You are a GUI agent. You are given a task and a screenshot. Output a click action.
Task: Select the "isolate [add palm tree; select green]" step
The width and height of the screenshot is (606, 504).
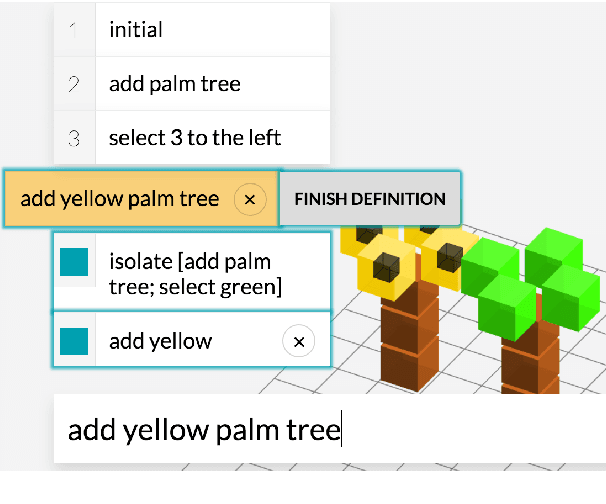click(195, 275)
